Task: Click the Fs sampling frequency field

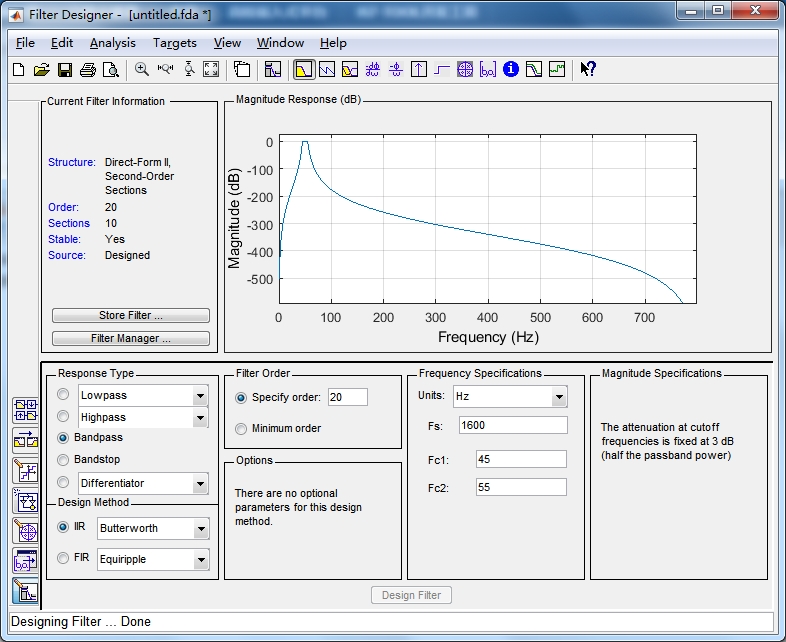Action: (x=513, y=425)
